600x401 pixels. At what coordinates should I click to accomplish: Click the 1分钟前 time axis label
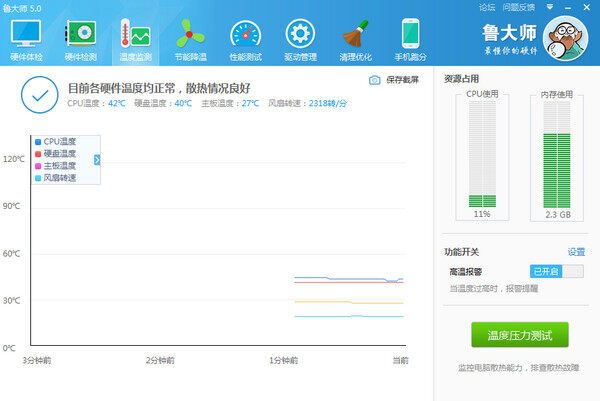(284, 360)
